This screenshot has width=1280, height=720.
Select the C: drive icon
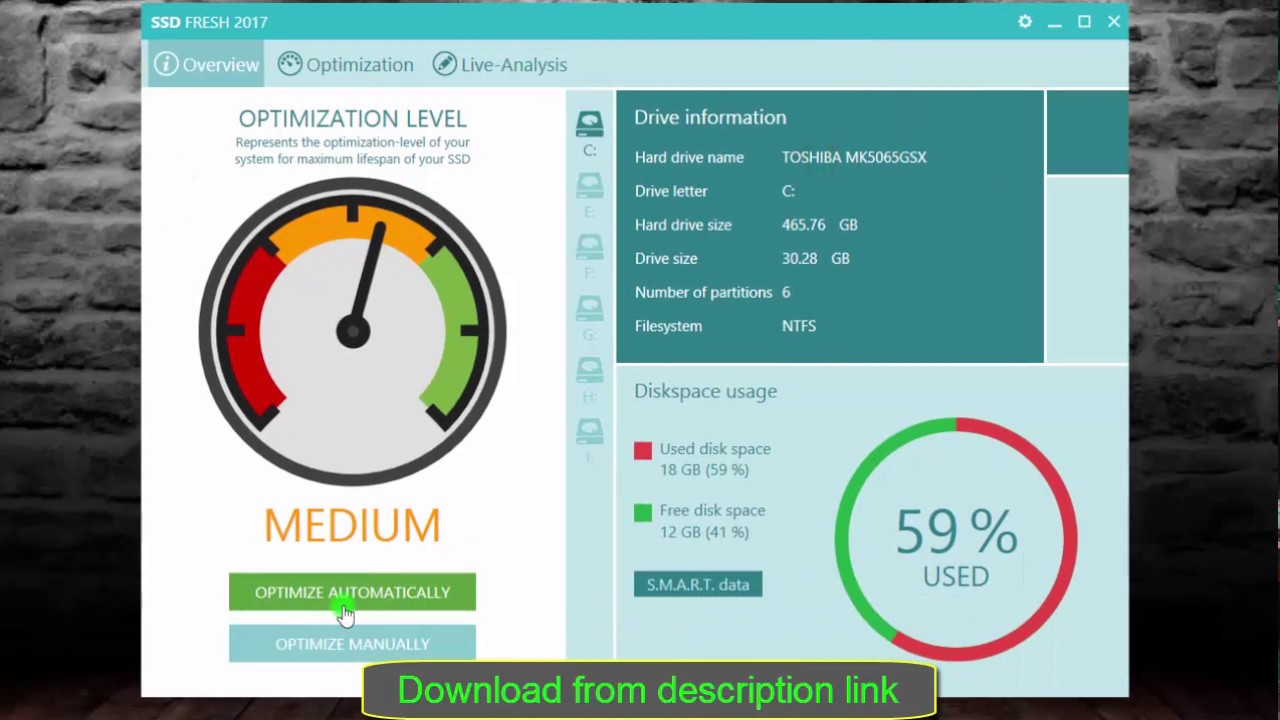(x=590, y=124)
